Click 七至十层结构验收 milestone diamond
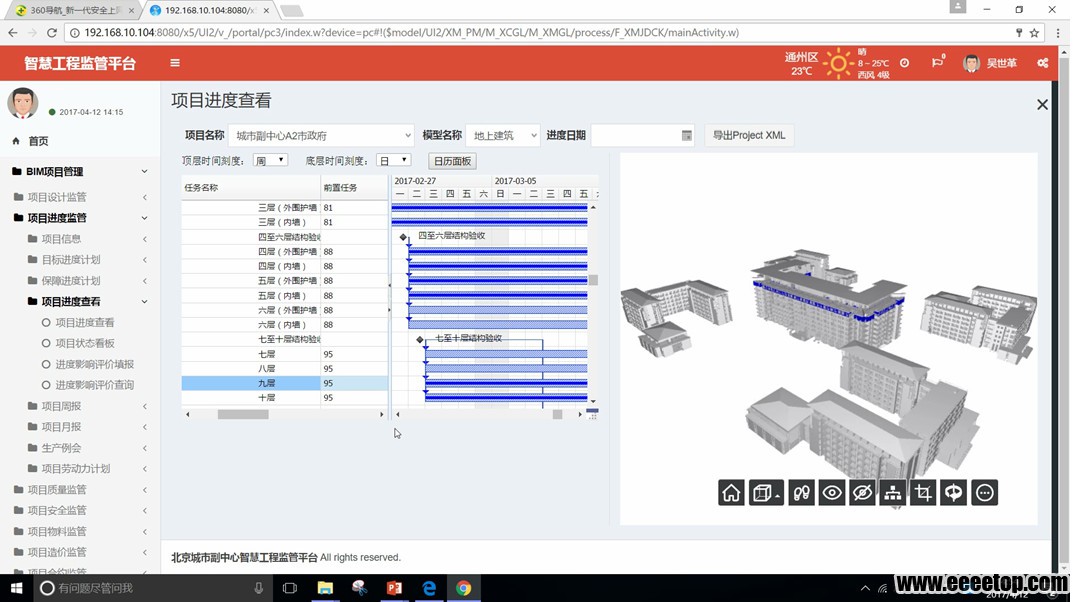 pos(420,339)
